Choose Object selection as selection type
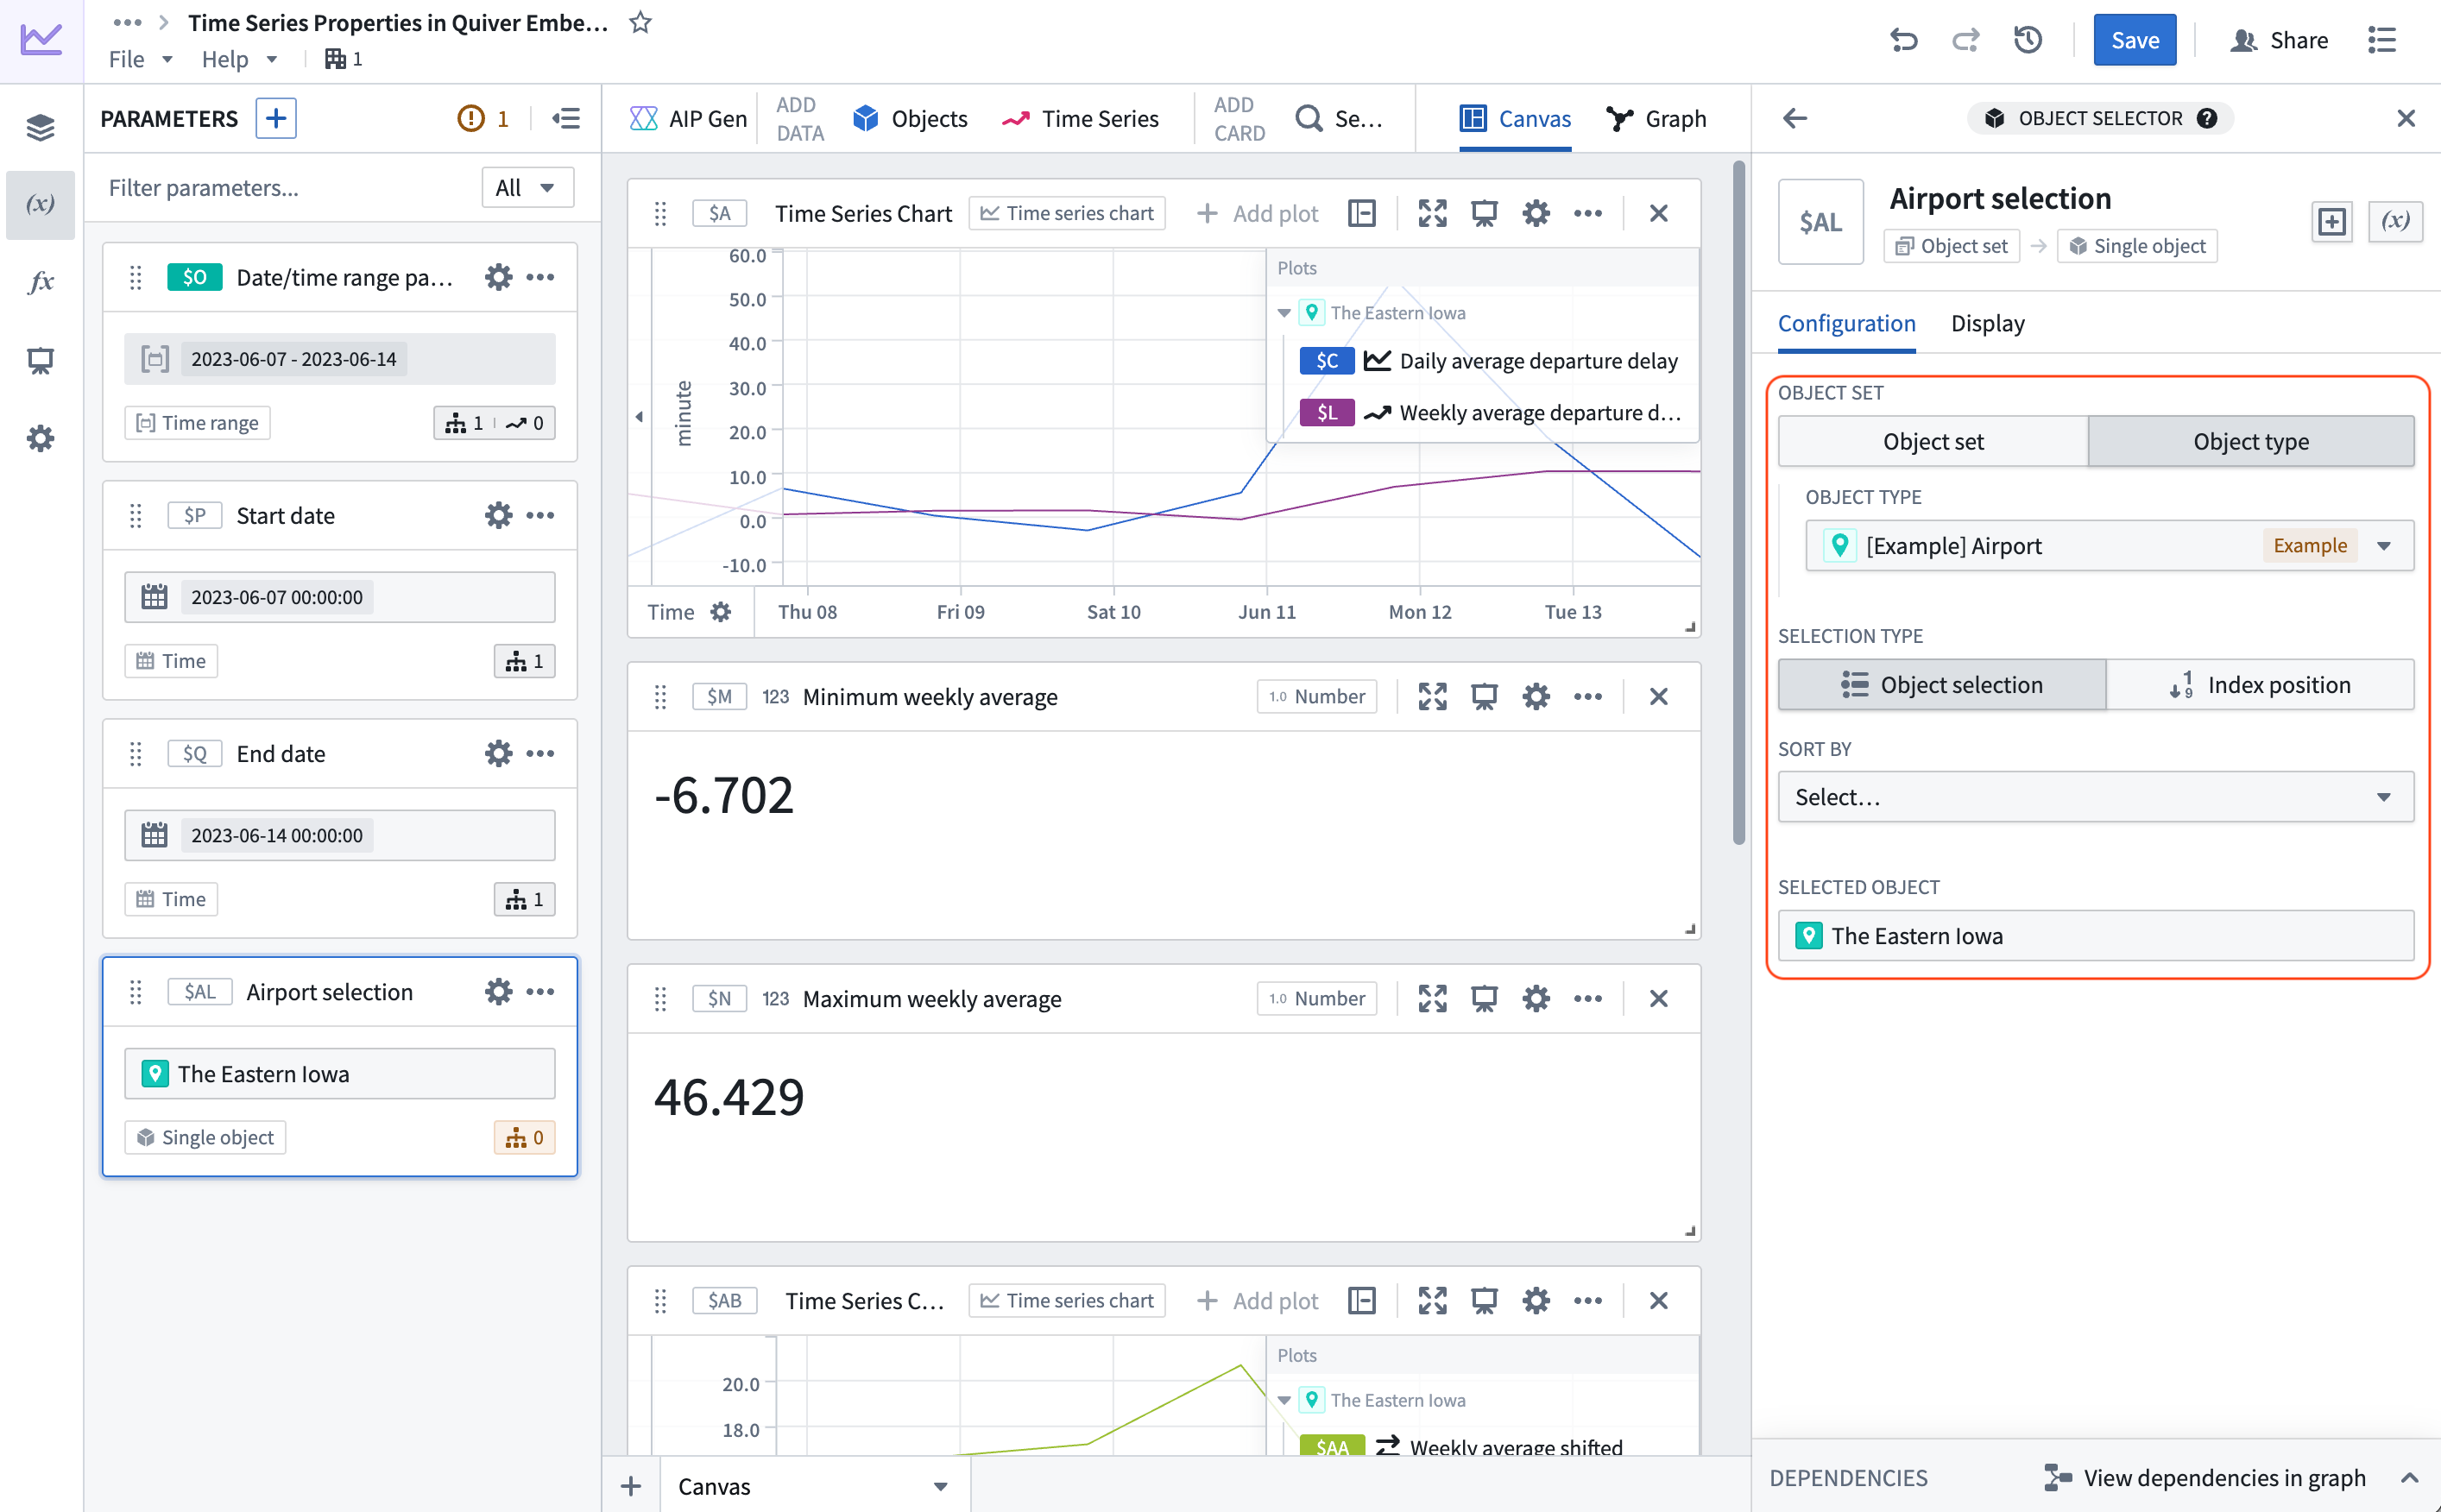 (x=1941, y=685)
